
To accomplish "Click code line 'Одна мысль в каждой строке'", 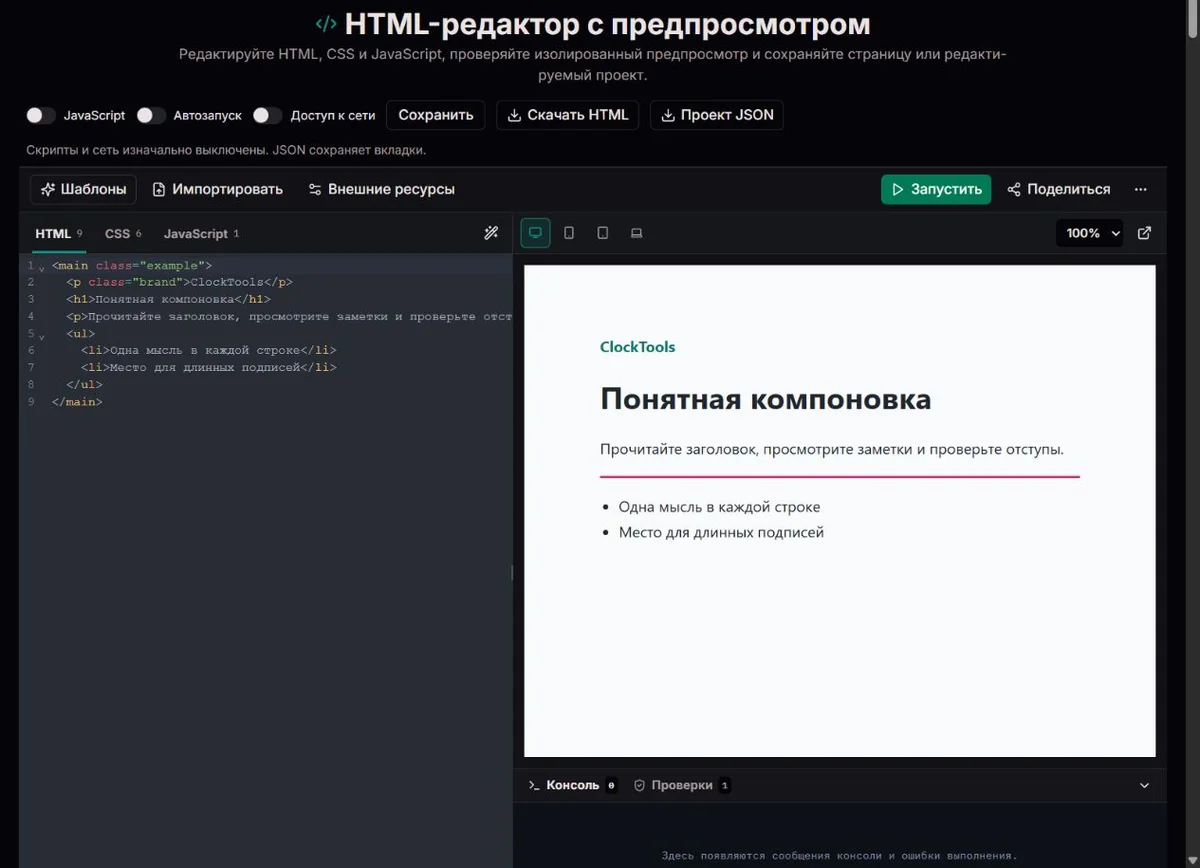I will pos(209,350).
